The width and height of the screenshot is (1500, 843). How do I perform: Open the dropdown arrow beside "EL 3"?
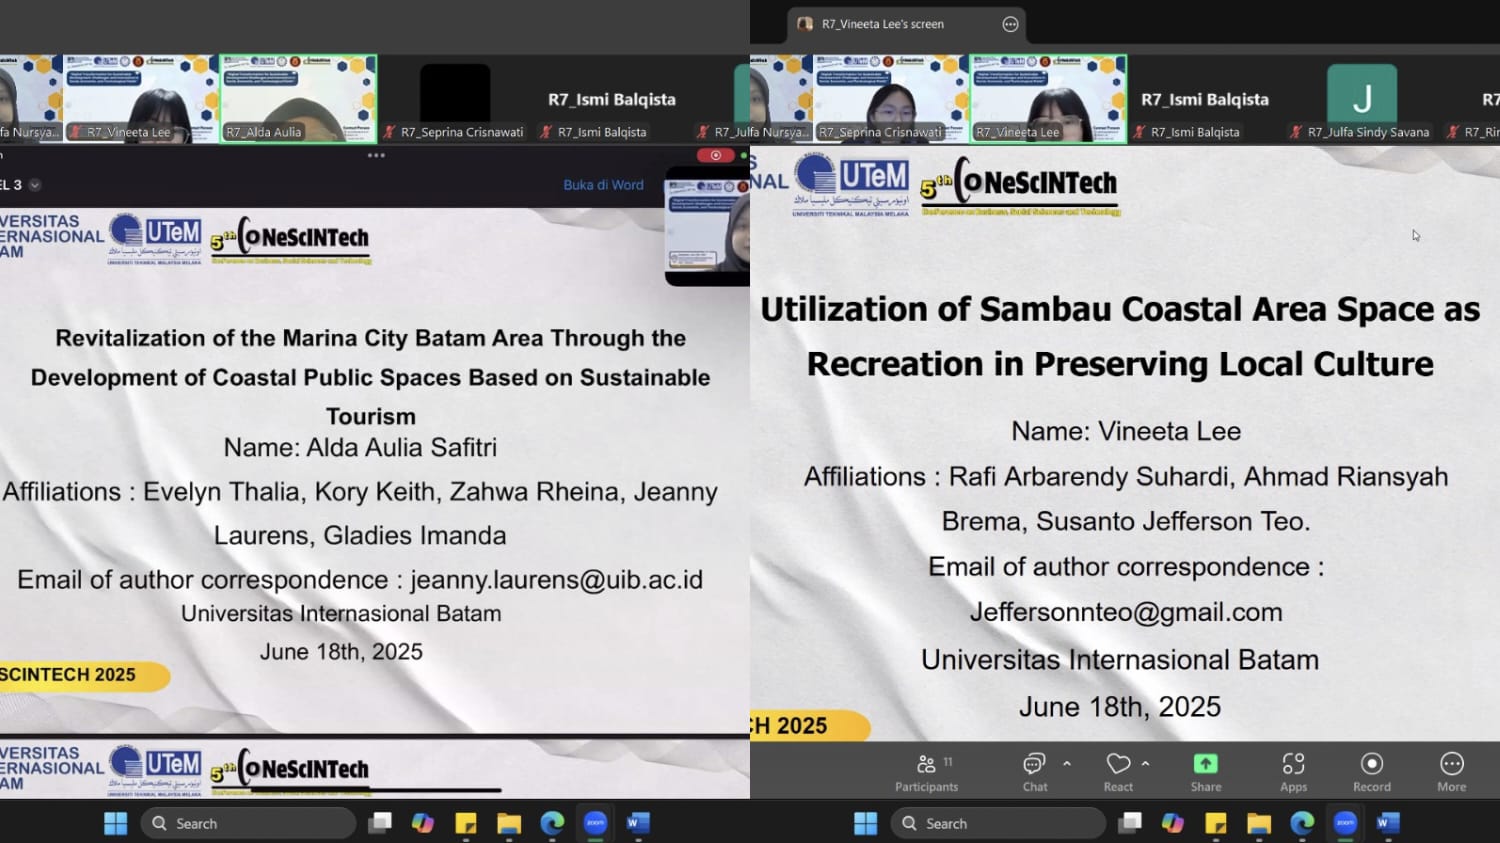click(x=35, y=185)
